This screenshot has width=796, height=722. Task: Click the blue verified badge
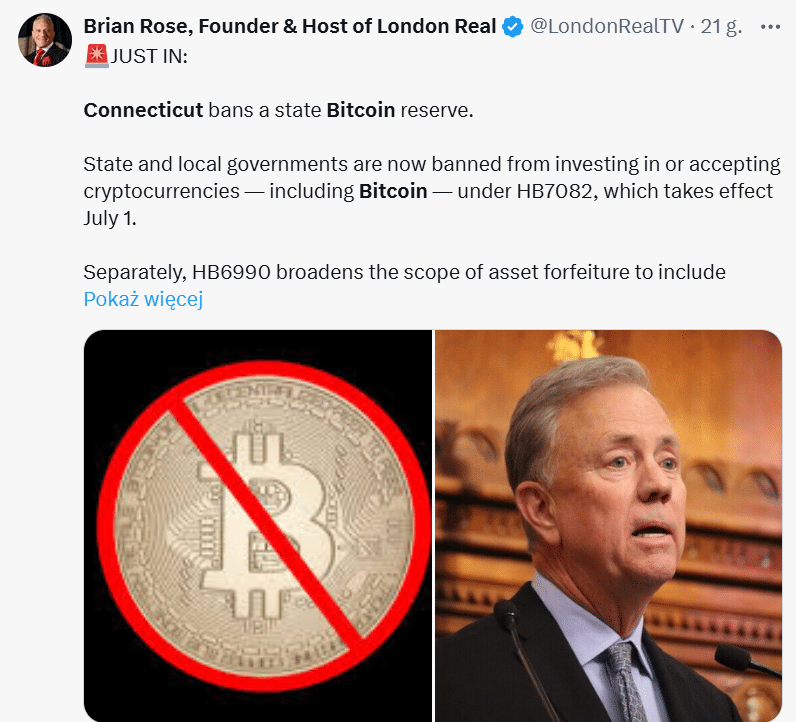(512, 27)
